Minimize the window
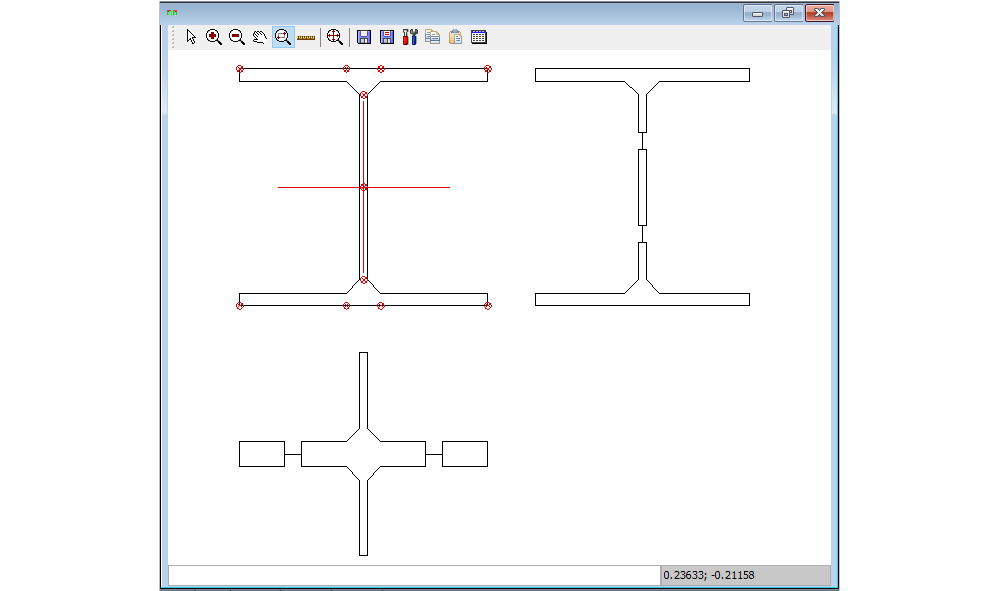This screenshot has height=591, width=1000. (758, 13)
